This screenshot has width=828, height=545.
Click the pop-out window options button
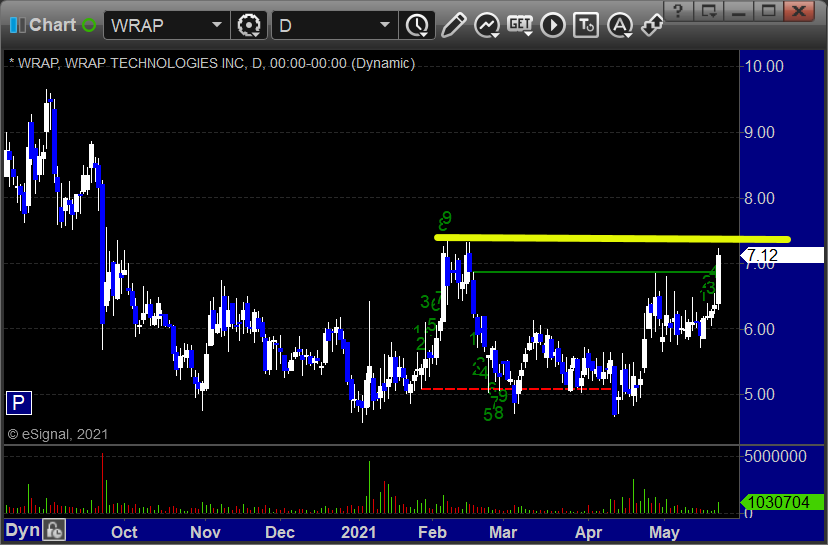tap(708, 11)
